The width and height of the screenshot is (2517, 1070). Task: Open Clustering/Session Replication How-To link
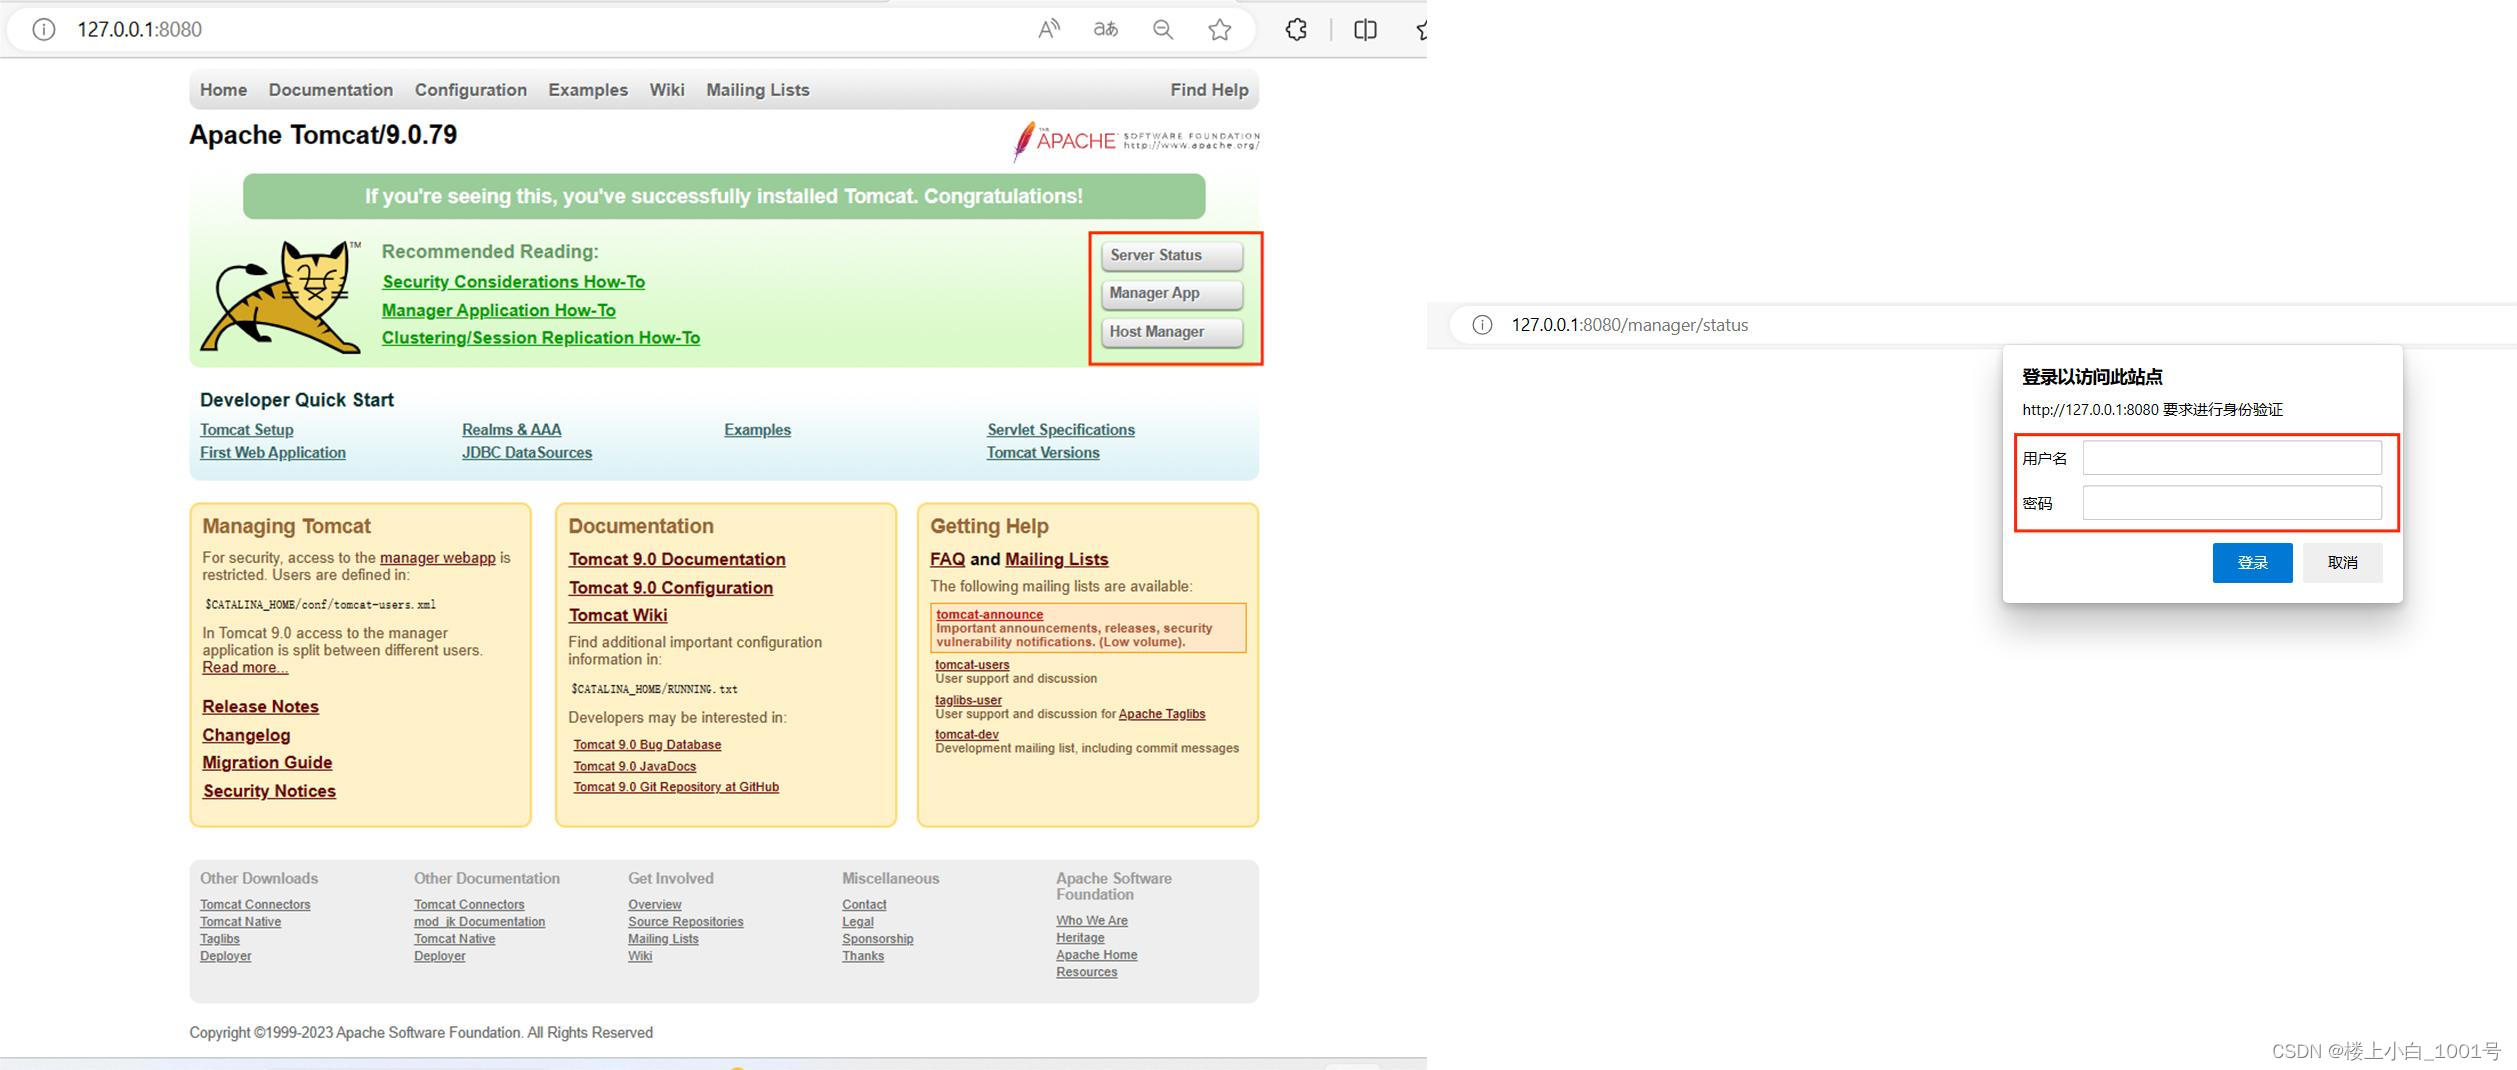(x=541, y=338)
